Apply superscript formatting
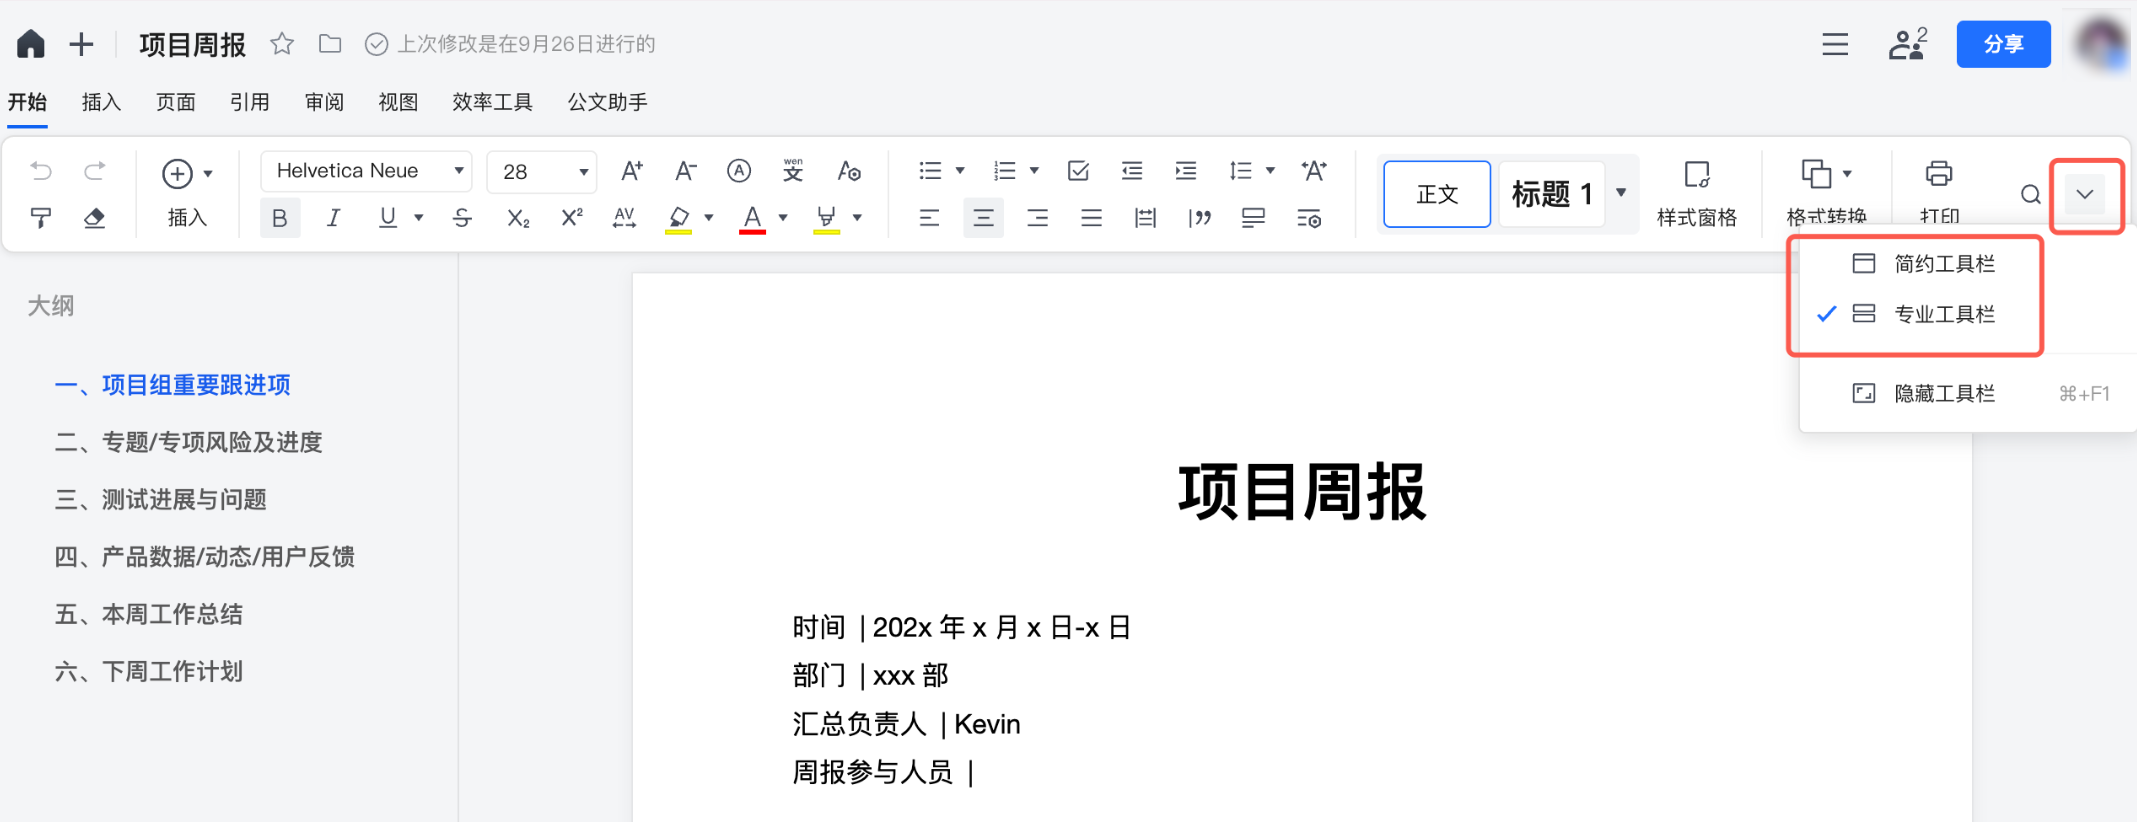The width and height of the screenshot is (2137, 822). click(x=572, y=218)
